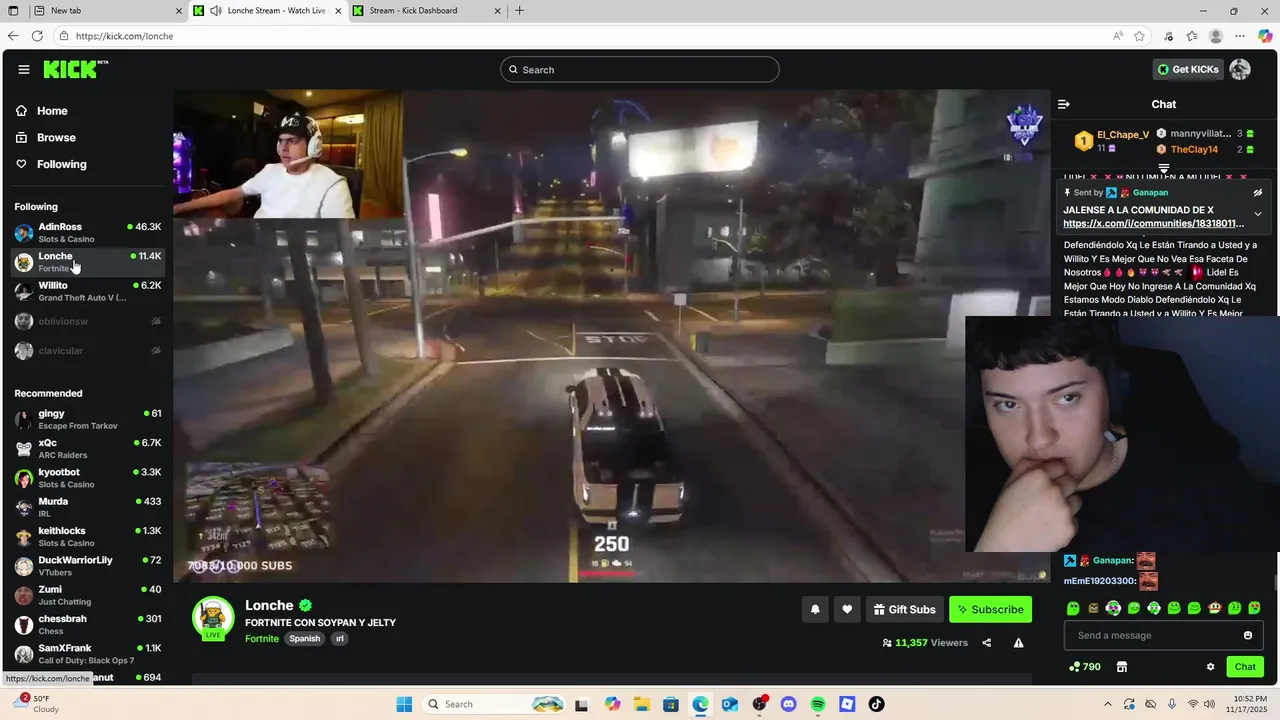1280x720 pixels.
Task: Click the Get KICKs button
Action: click(1188, 69)
